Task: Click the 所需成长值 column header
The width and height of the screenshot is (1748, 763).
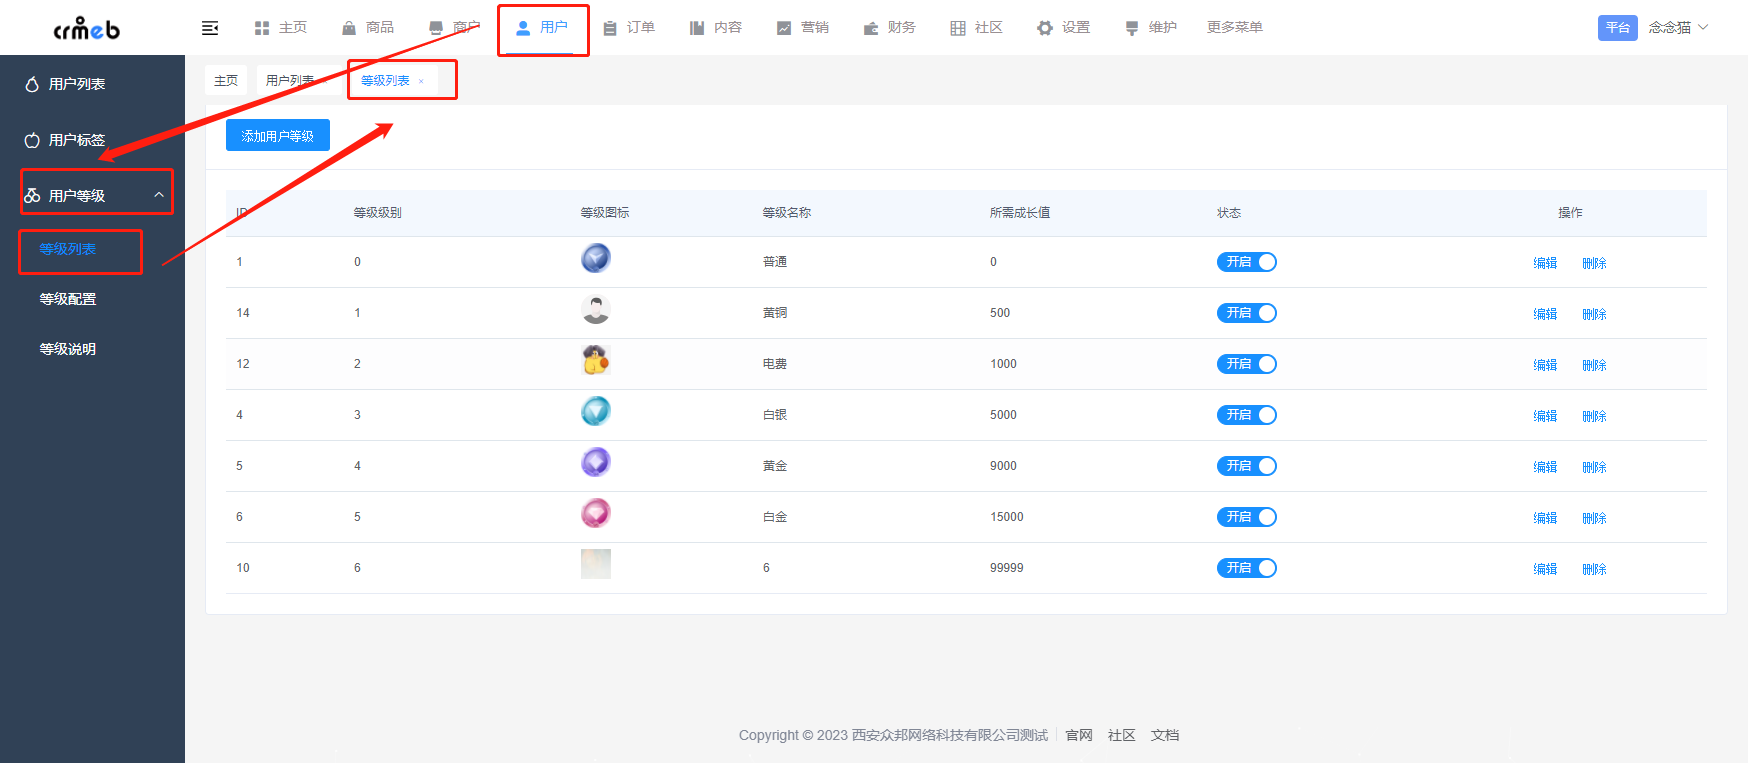Action: coord(1020,213)
